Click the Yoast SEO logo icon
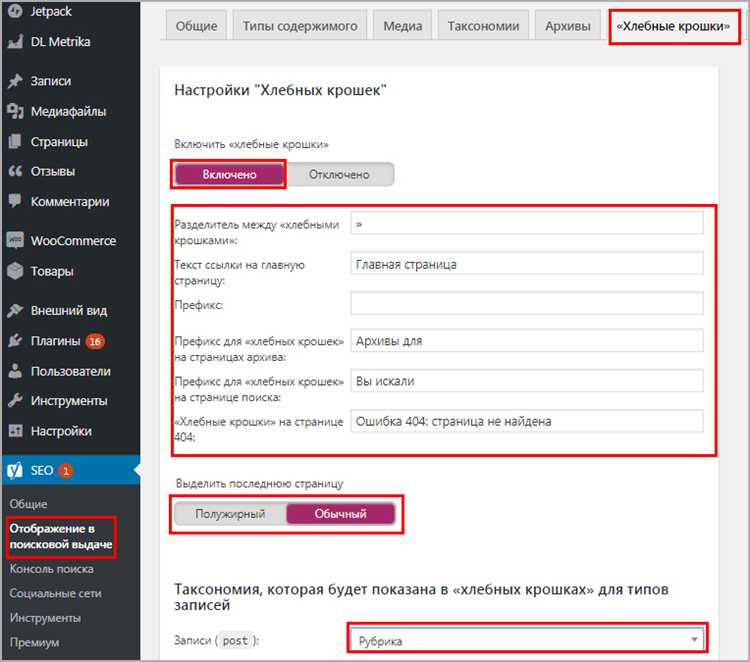This screenshot has width=750, height=662. coord(15,471)
